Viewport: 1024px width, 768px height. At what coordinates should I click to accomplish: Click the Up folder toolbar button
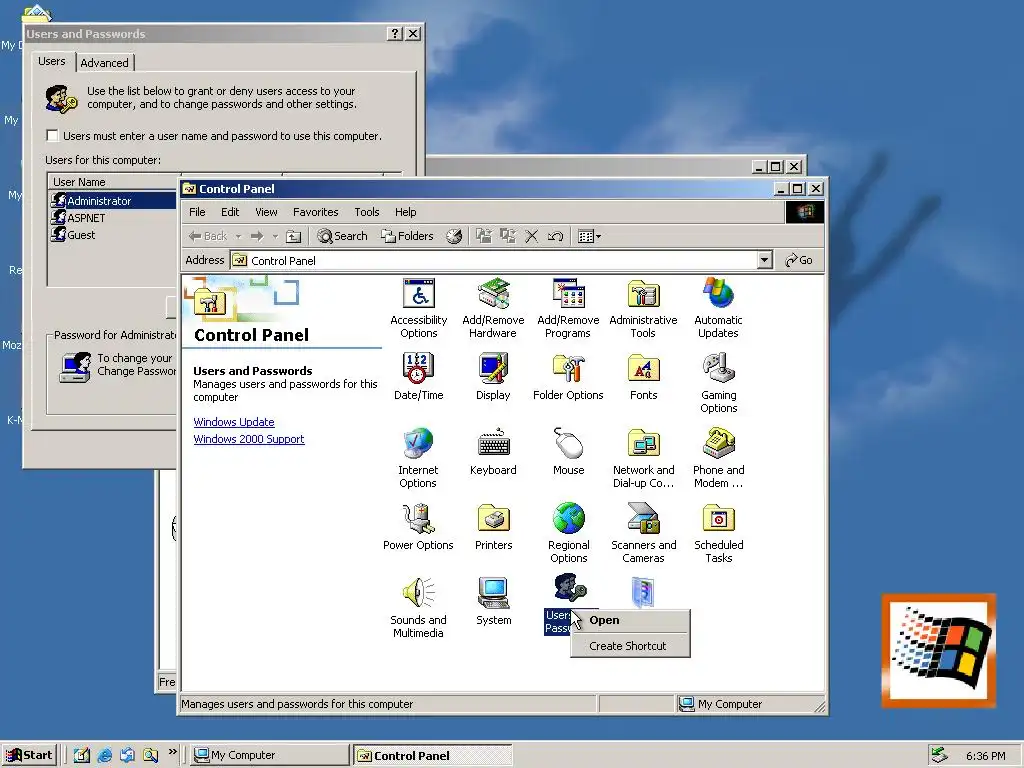(294, 236)
